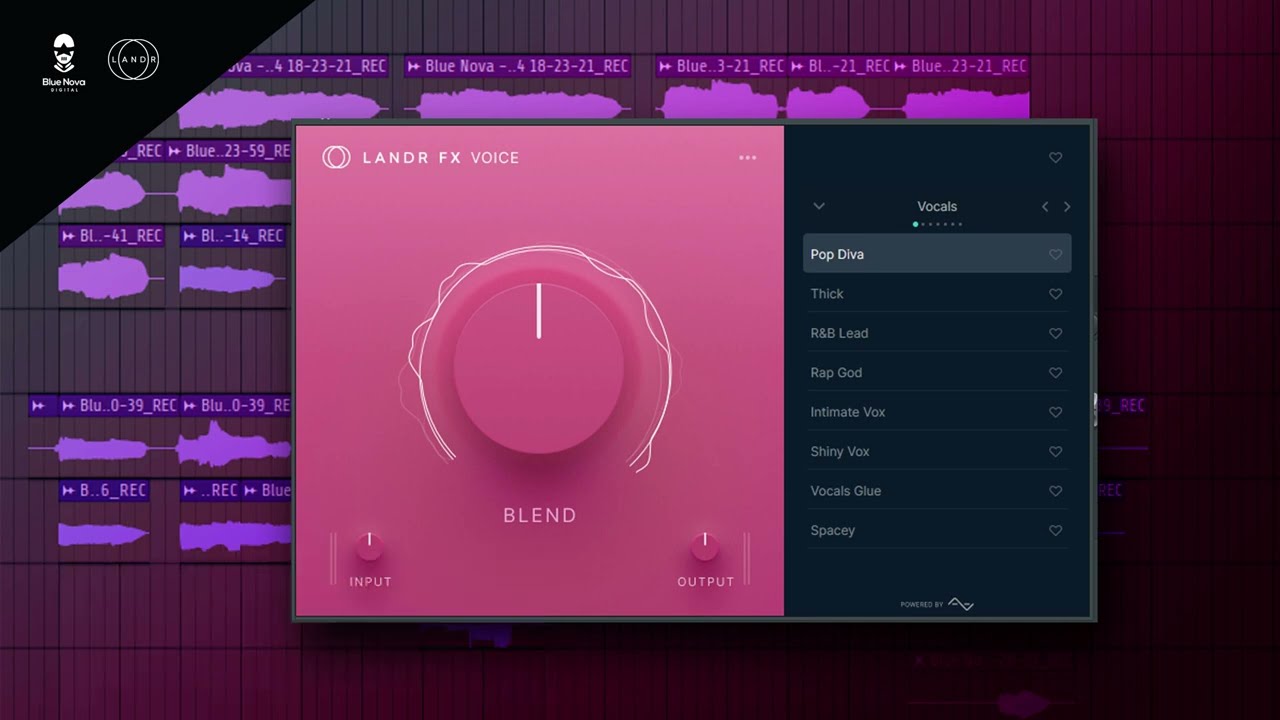The image size is (1280, 720).
Task: Favorite the Rap God preset heart
Action: coord(1055,373)
